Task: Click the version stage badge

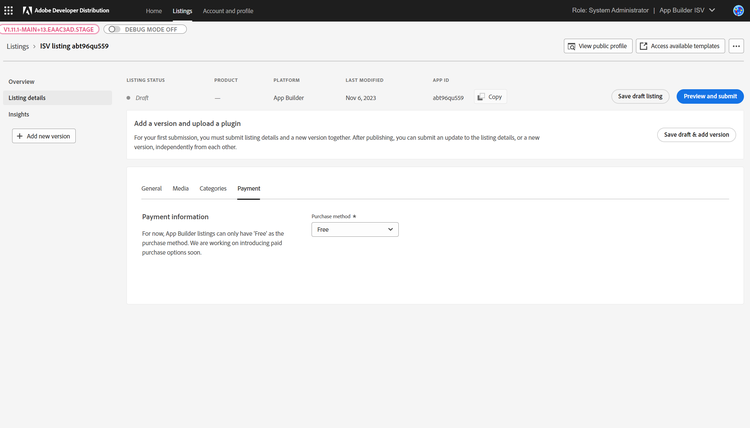Action: tap(49, 29)
